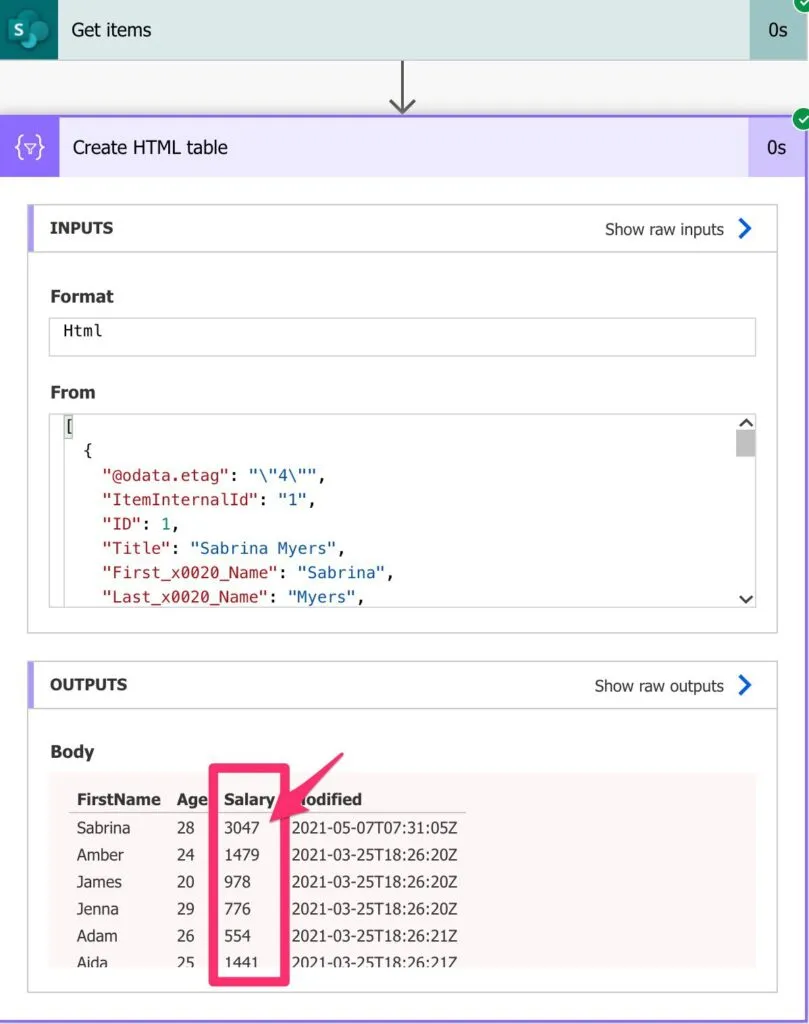Click the green success checkmark on Create HTML table
This screenshot has height=1024, width=809.
[x=801, y=120]
